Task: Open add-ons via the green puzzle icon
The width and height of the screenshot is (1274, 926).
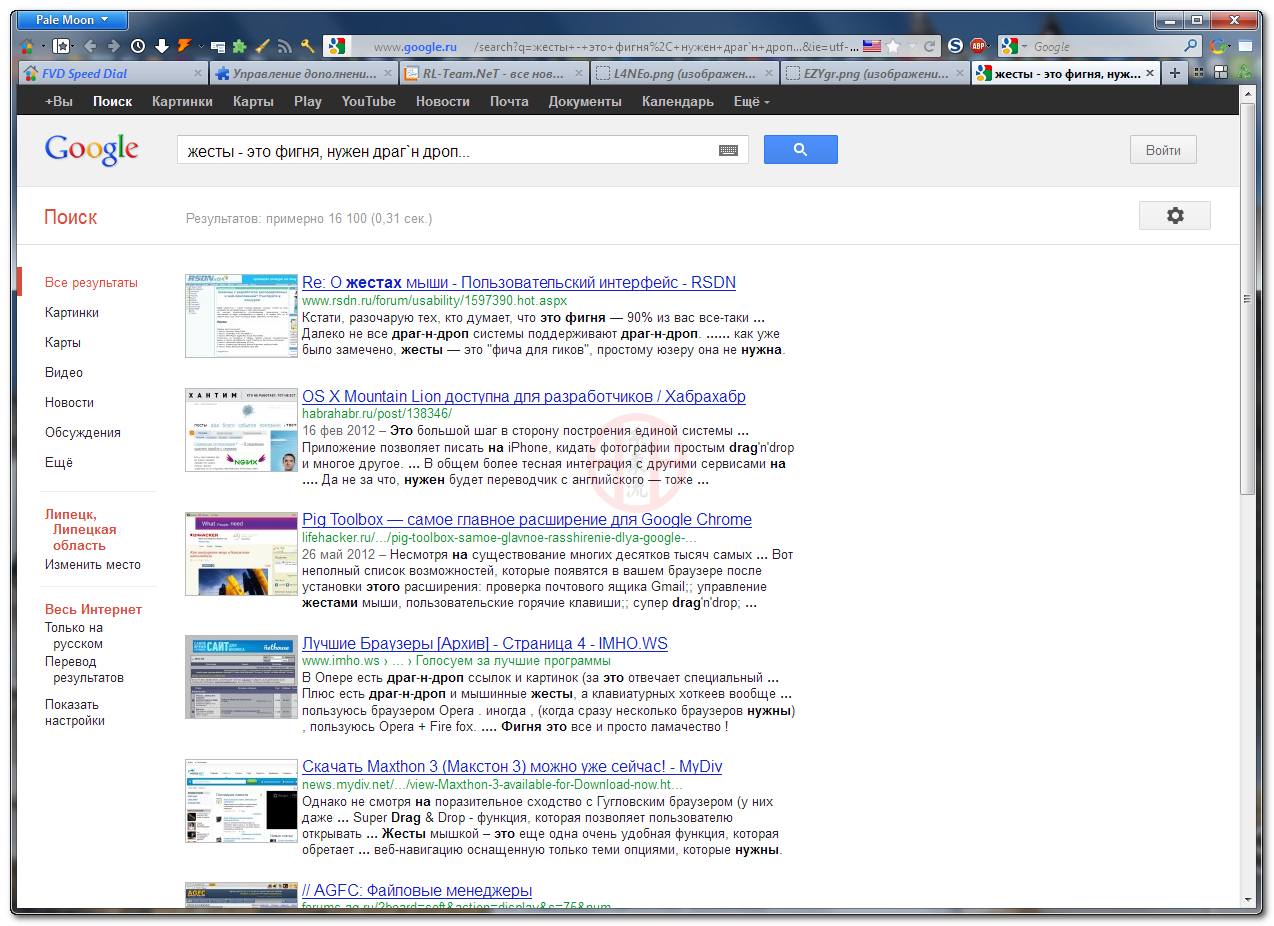Action: [x=240, y=46]
